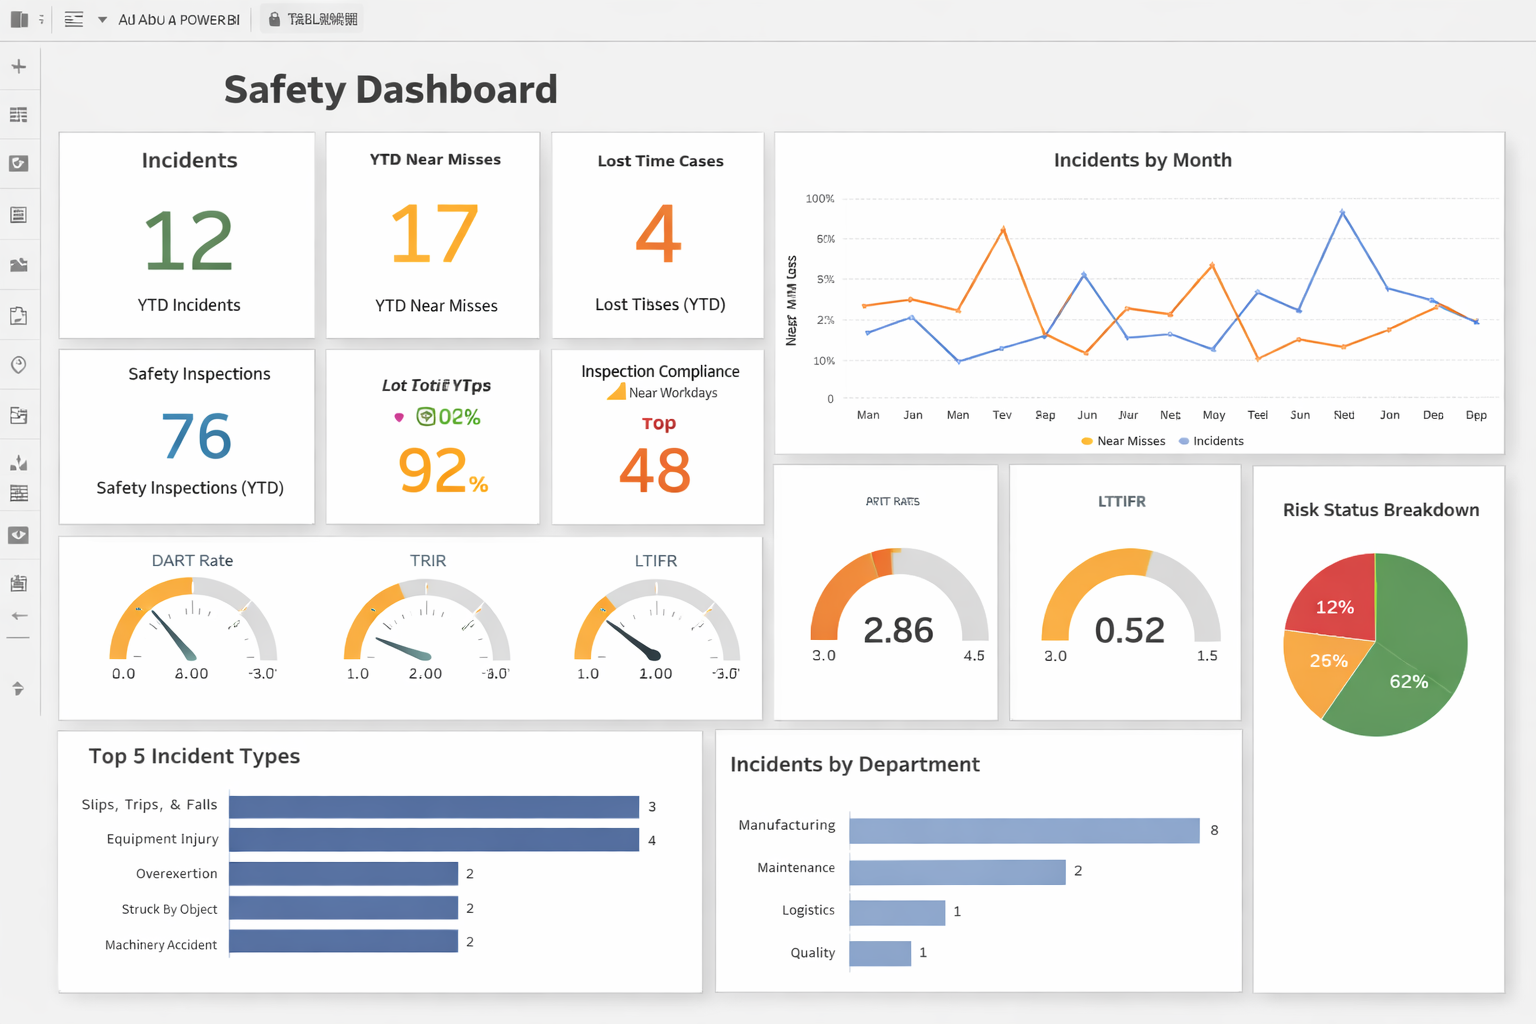Screen dimensions: 1536x1024
Task: Add a new visual using the plus icon
Action: [18, 66]
